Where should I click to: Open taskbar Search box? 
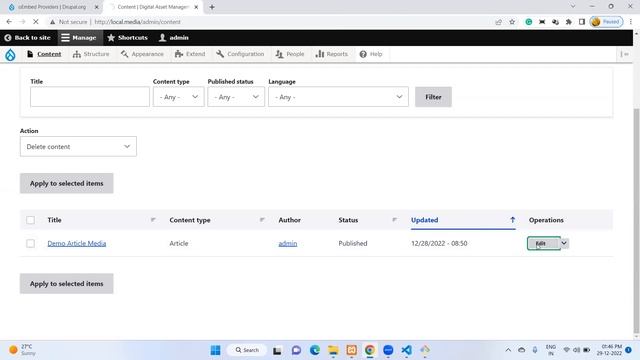pyautogui.click(x=247, y=350)
